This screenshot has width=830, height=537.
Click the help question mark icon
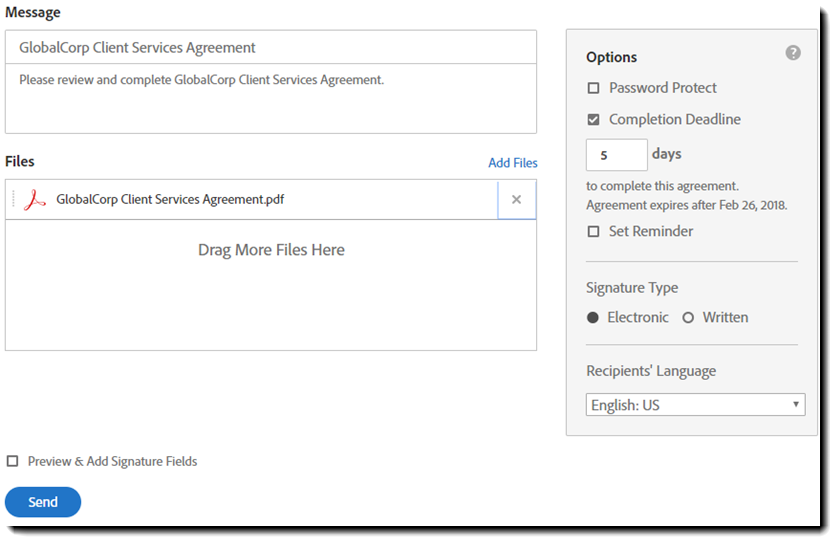tap(793, 53)
